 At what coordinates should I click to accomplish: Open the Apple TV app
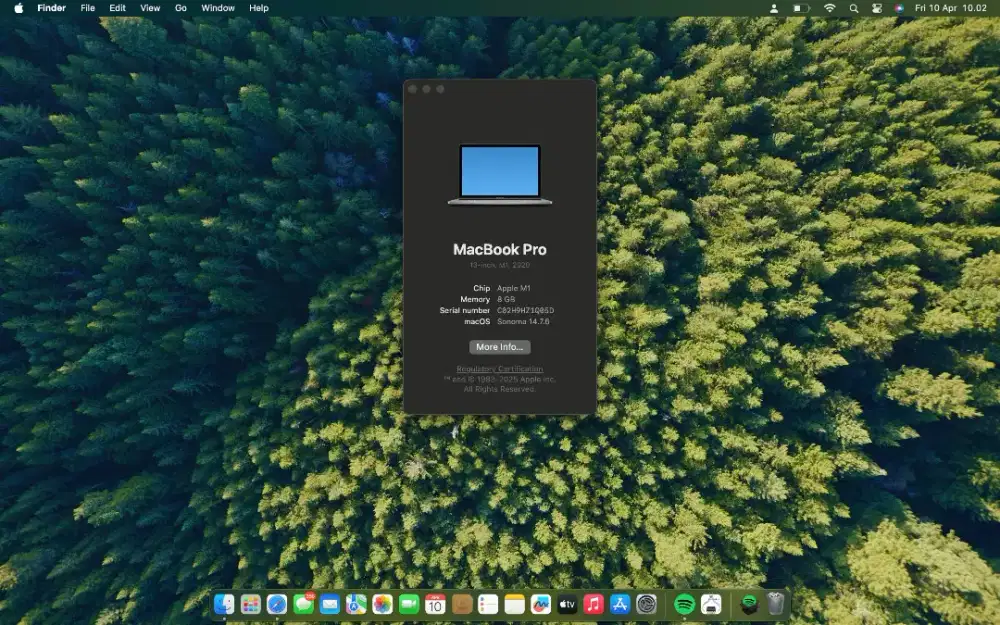click(566, 604)
